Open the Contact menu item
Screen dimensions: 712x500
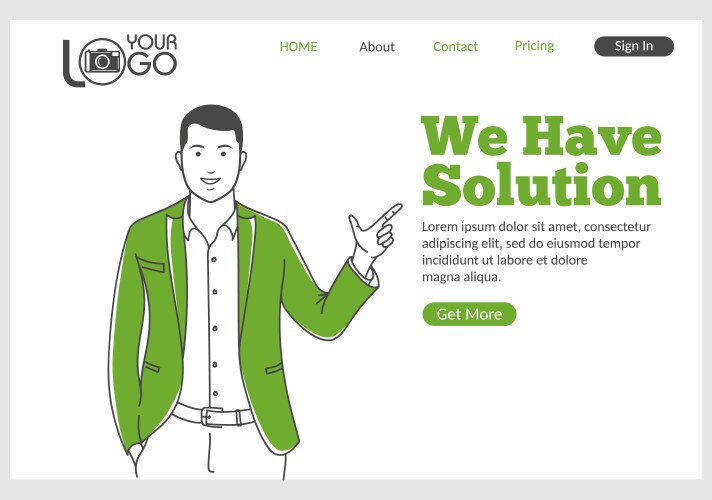[x=455, y=46]
